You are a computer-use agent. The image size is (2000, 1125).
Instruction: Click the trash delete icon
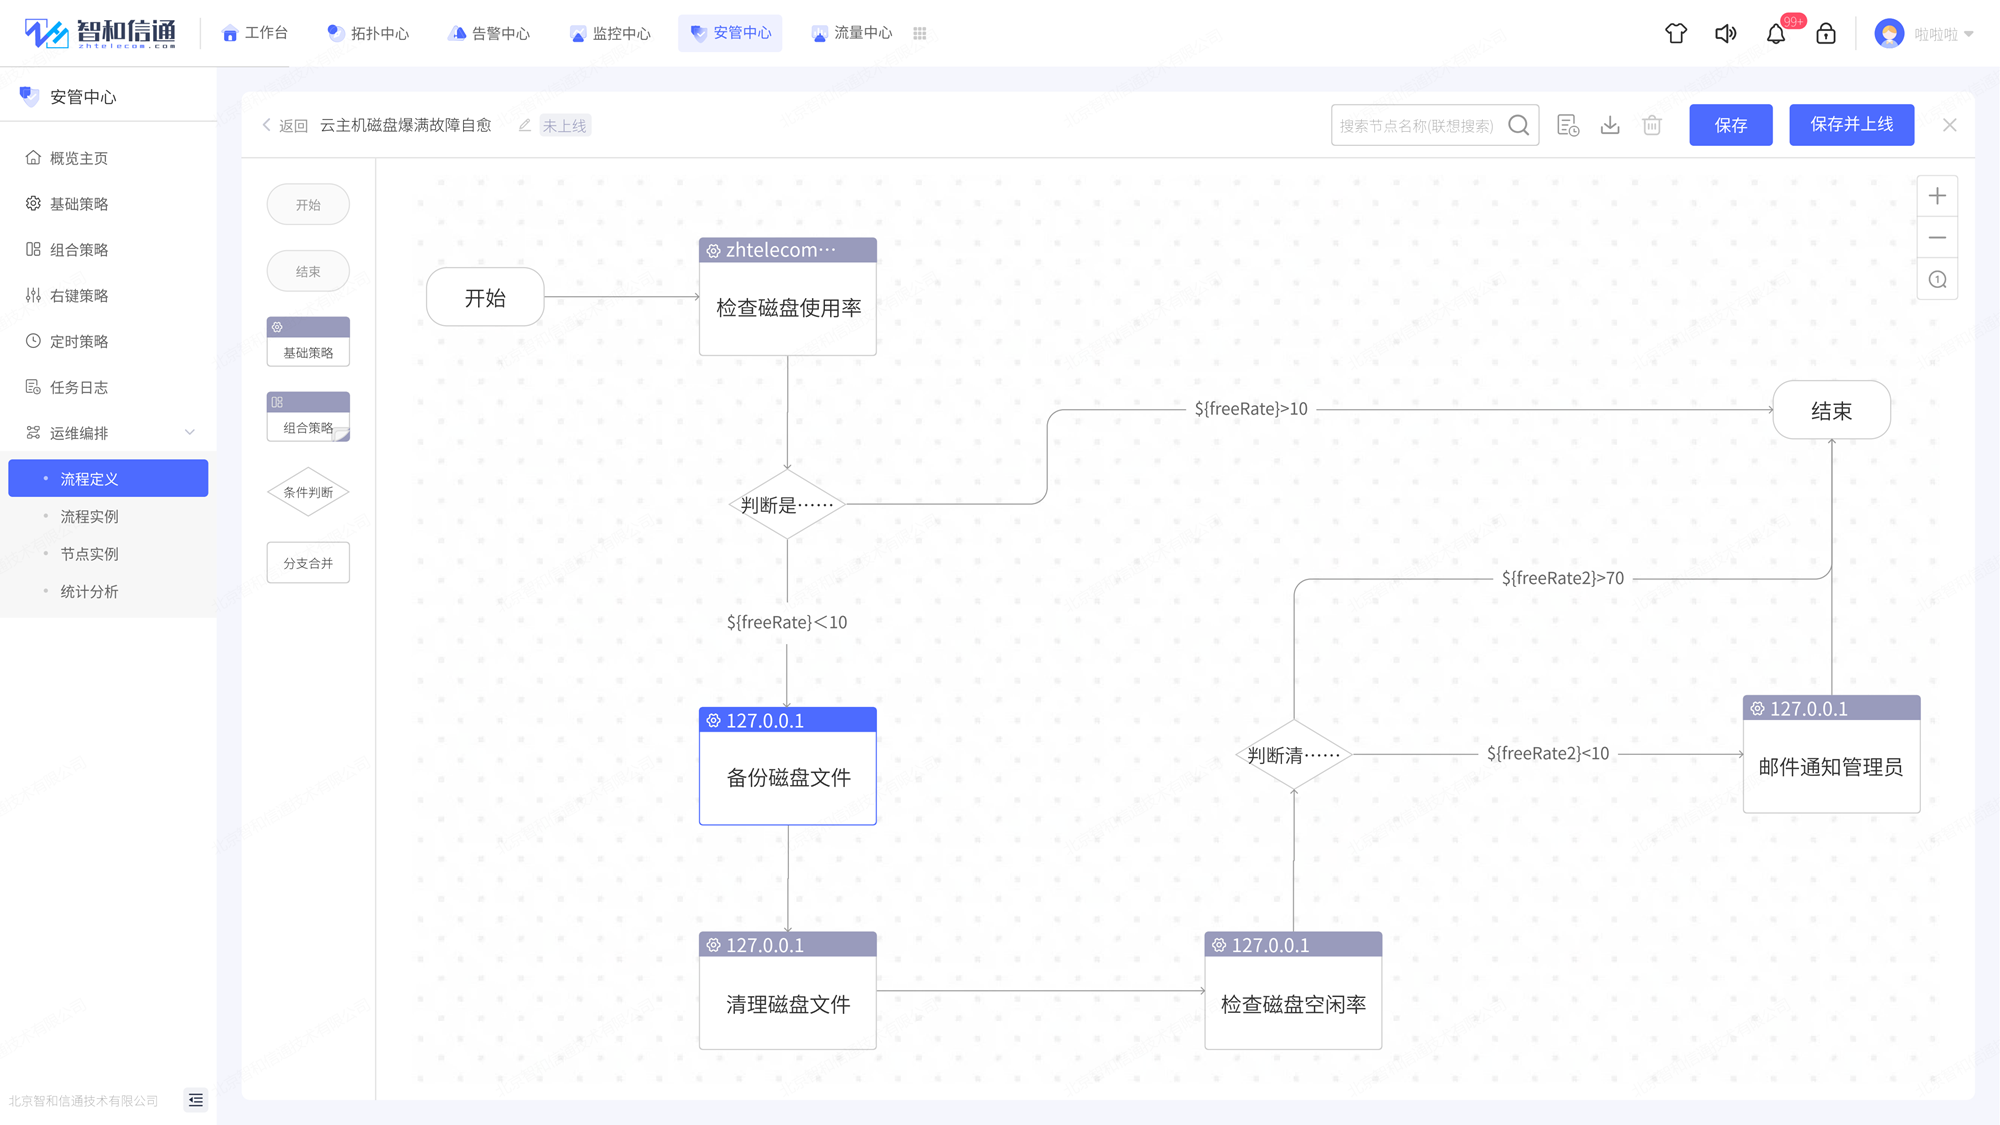[1652, 125]
